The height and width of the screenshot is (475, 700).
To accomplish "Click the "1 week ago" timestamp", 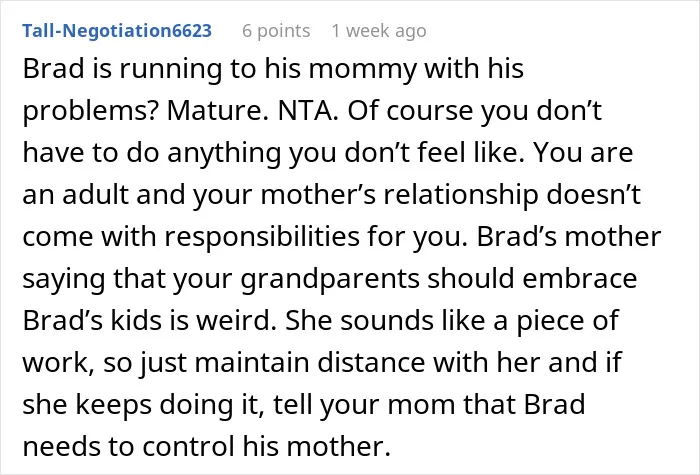I will click(379, 31).
